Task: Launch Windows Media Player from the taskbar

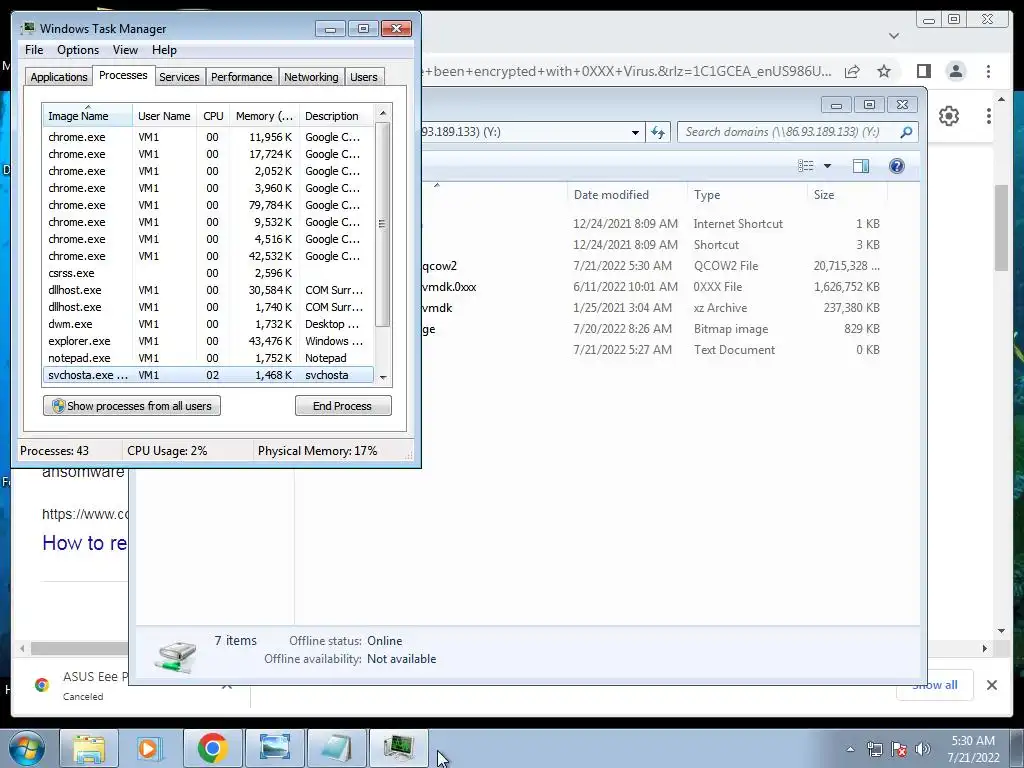Action: 148,748
